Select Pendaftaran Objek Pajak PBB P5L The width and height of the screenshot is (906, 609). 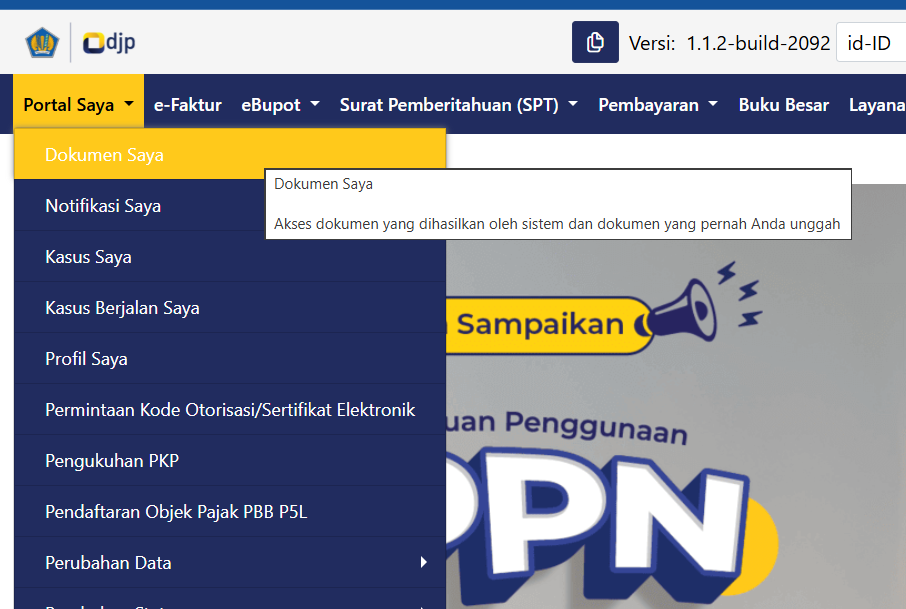pos(230,511)
